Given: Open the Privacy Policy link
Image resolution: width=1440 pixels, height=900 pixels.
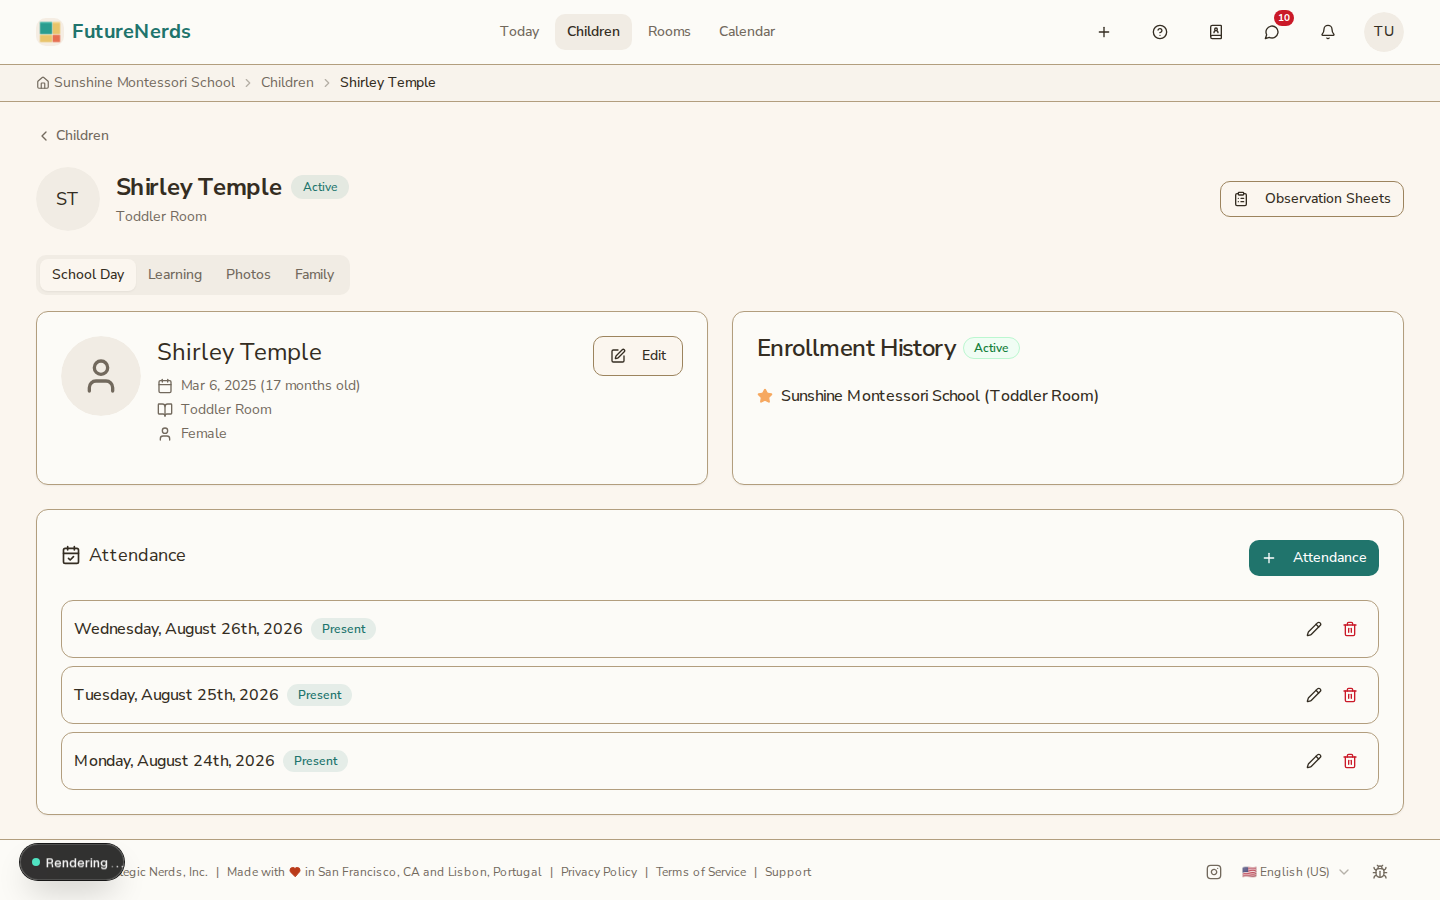Looking at the screenshot, I should (x=599, y=872).
